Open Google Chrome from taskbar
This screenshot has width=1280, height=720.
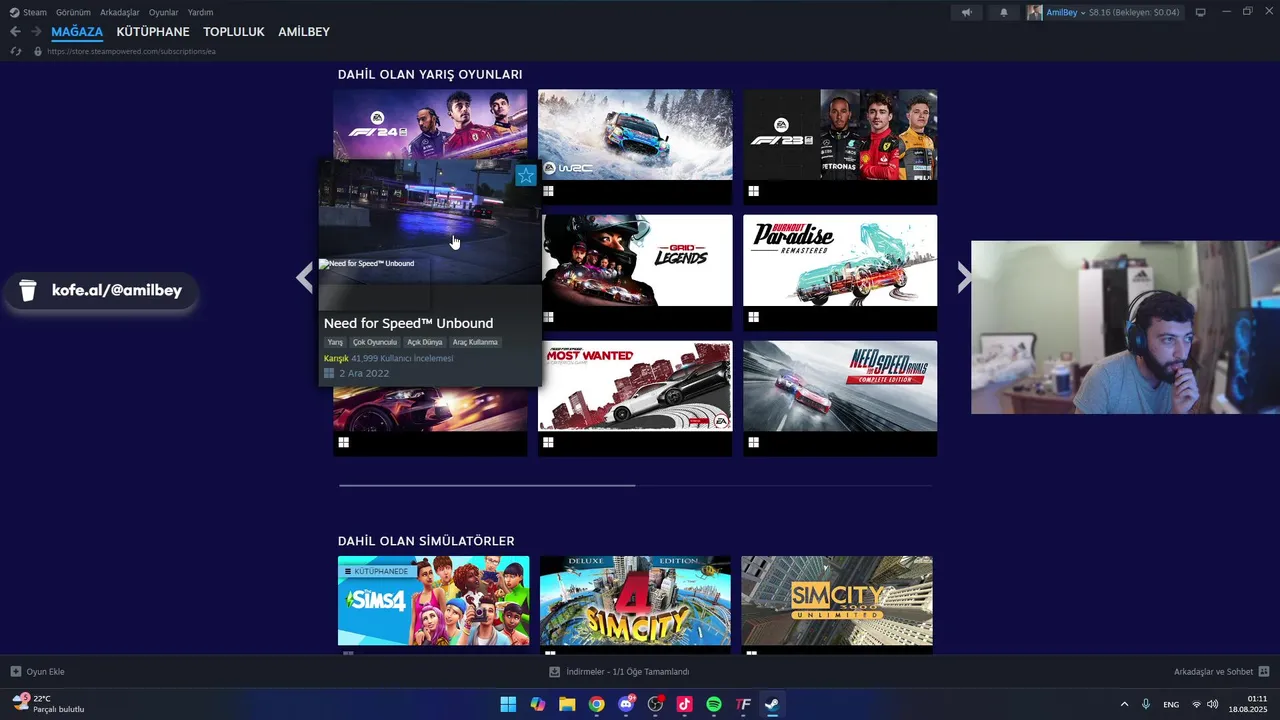[596, 704]
